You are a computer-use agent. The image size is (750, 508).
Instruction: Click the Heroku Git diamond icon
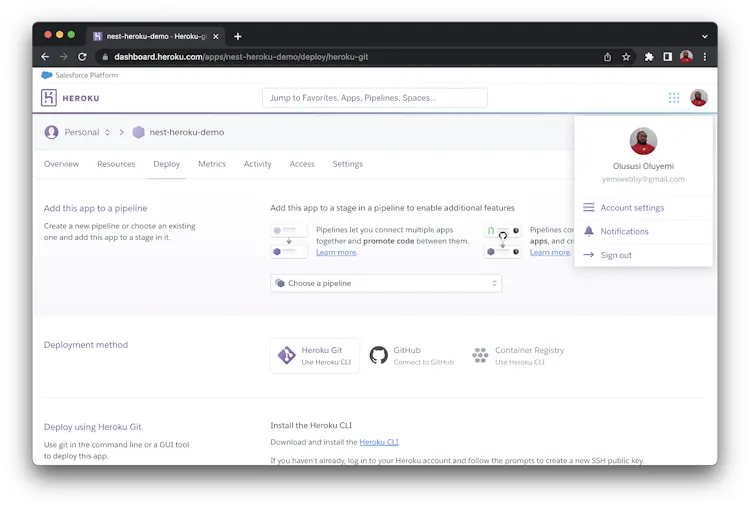(x=287, y=355)
